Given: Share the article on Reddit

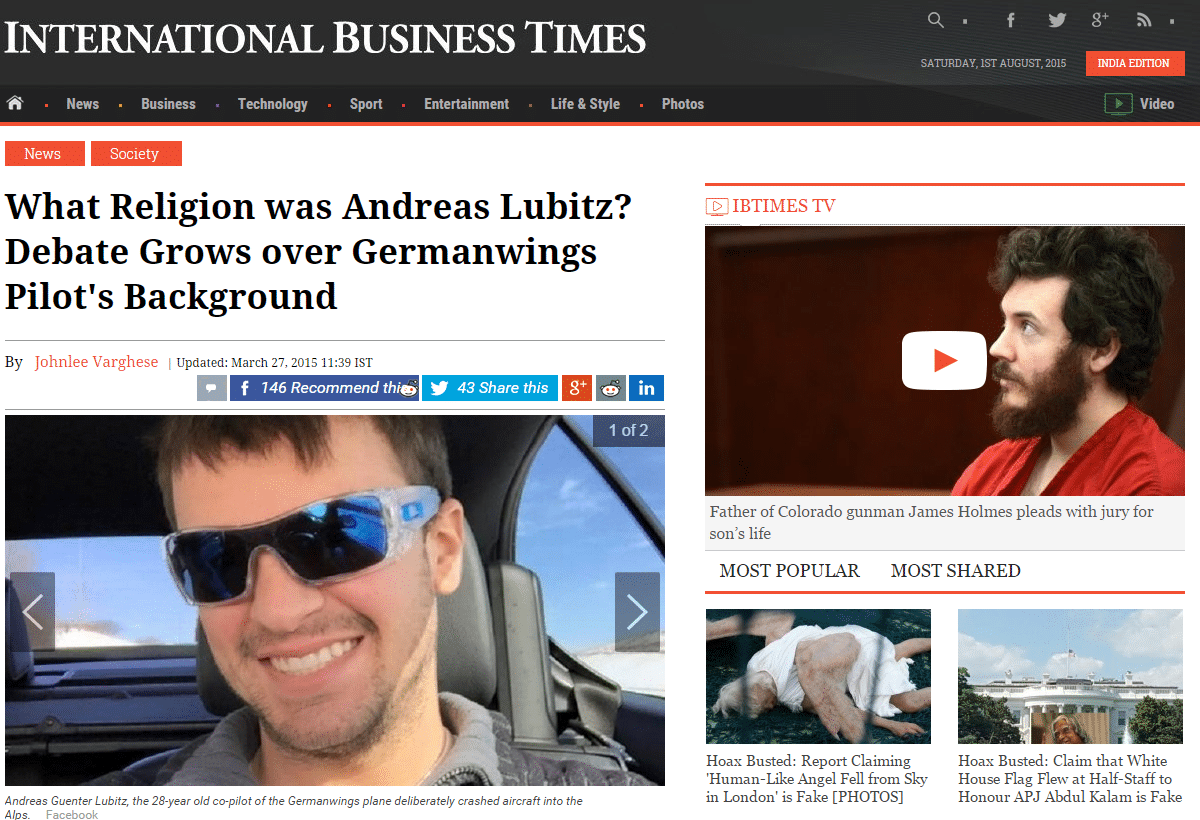Looking at the screenshot, I should tap(611, 388).
